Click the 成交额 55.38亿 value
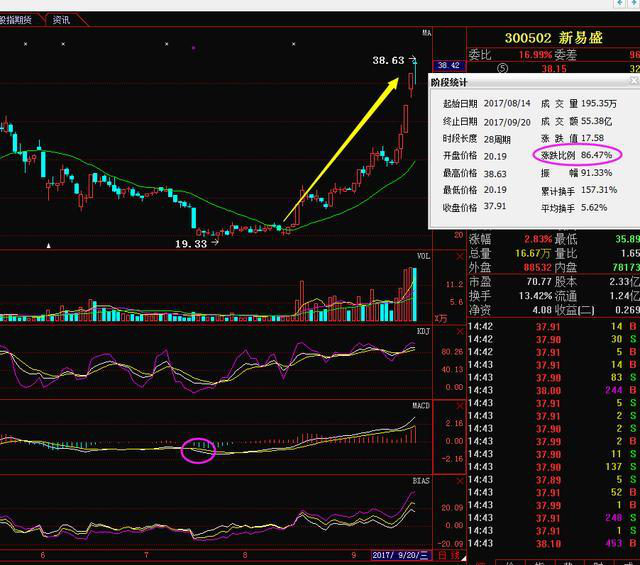The width and height of the screenshot is (640, 565). (x=596, y=121)
